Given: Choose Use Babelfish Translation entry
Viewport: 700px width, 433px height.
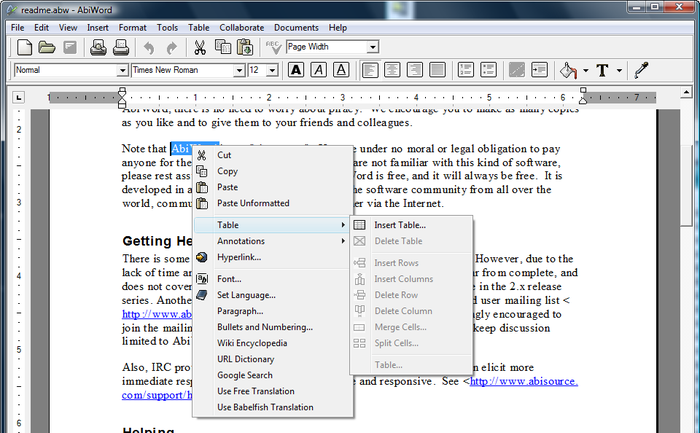Looking at the screenshot, I should tap(272, 408).
